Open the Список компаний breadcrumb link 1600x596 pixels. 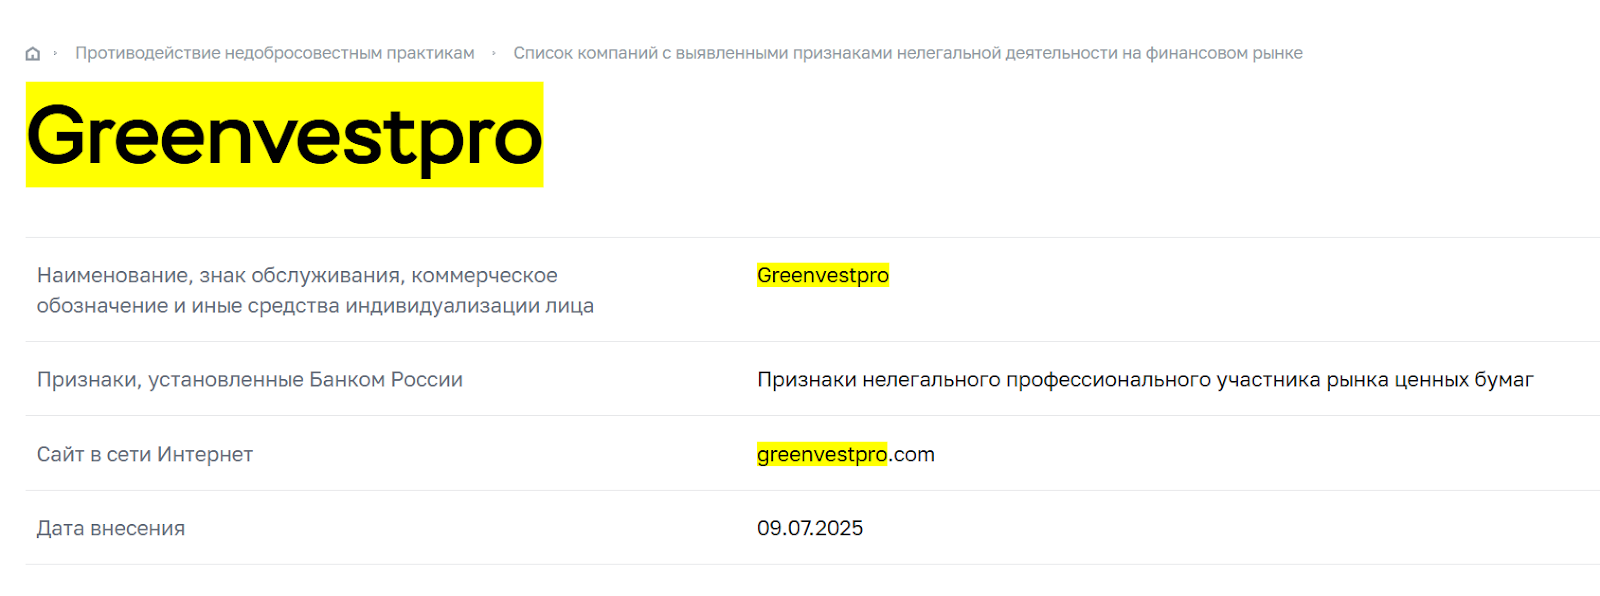[908, 53]
